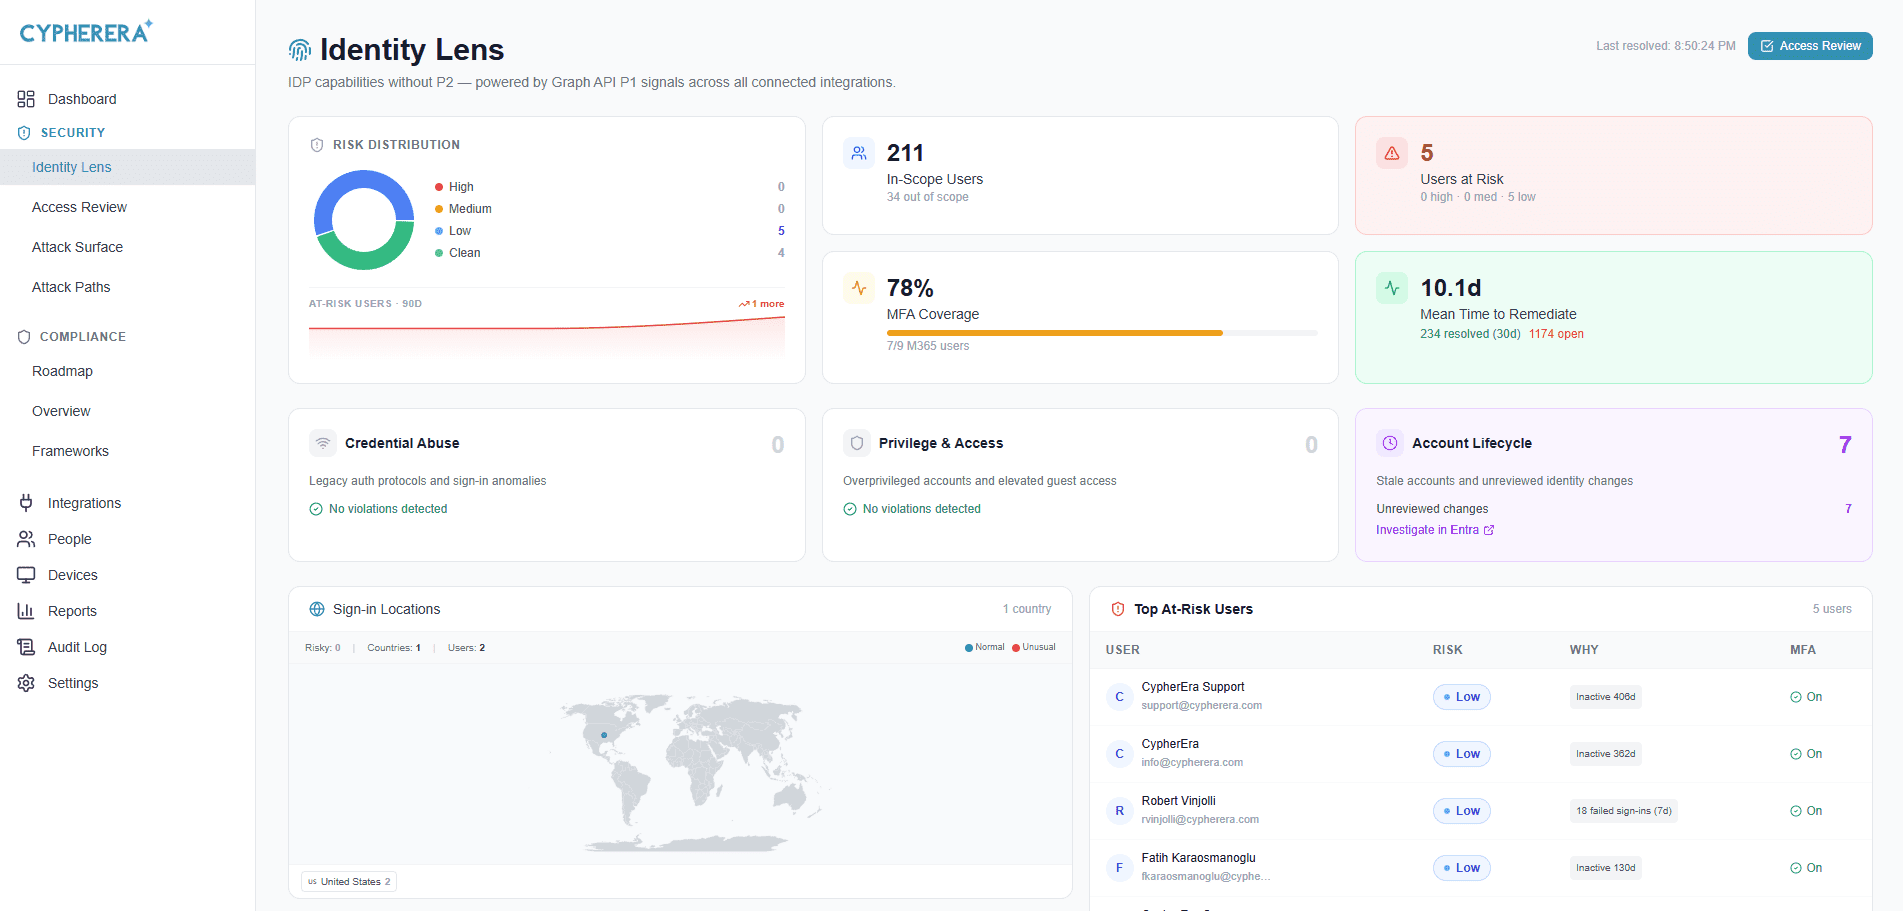Open Devices monitor icon
1903x911 pixels.
click(x=26, y=575)
